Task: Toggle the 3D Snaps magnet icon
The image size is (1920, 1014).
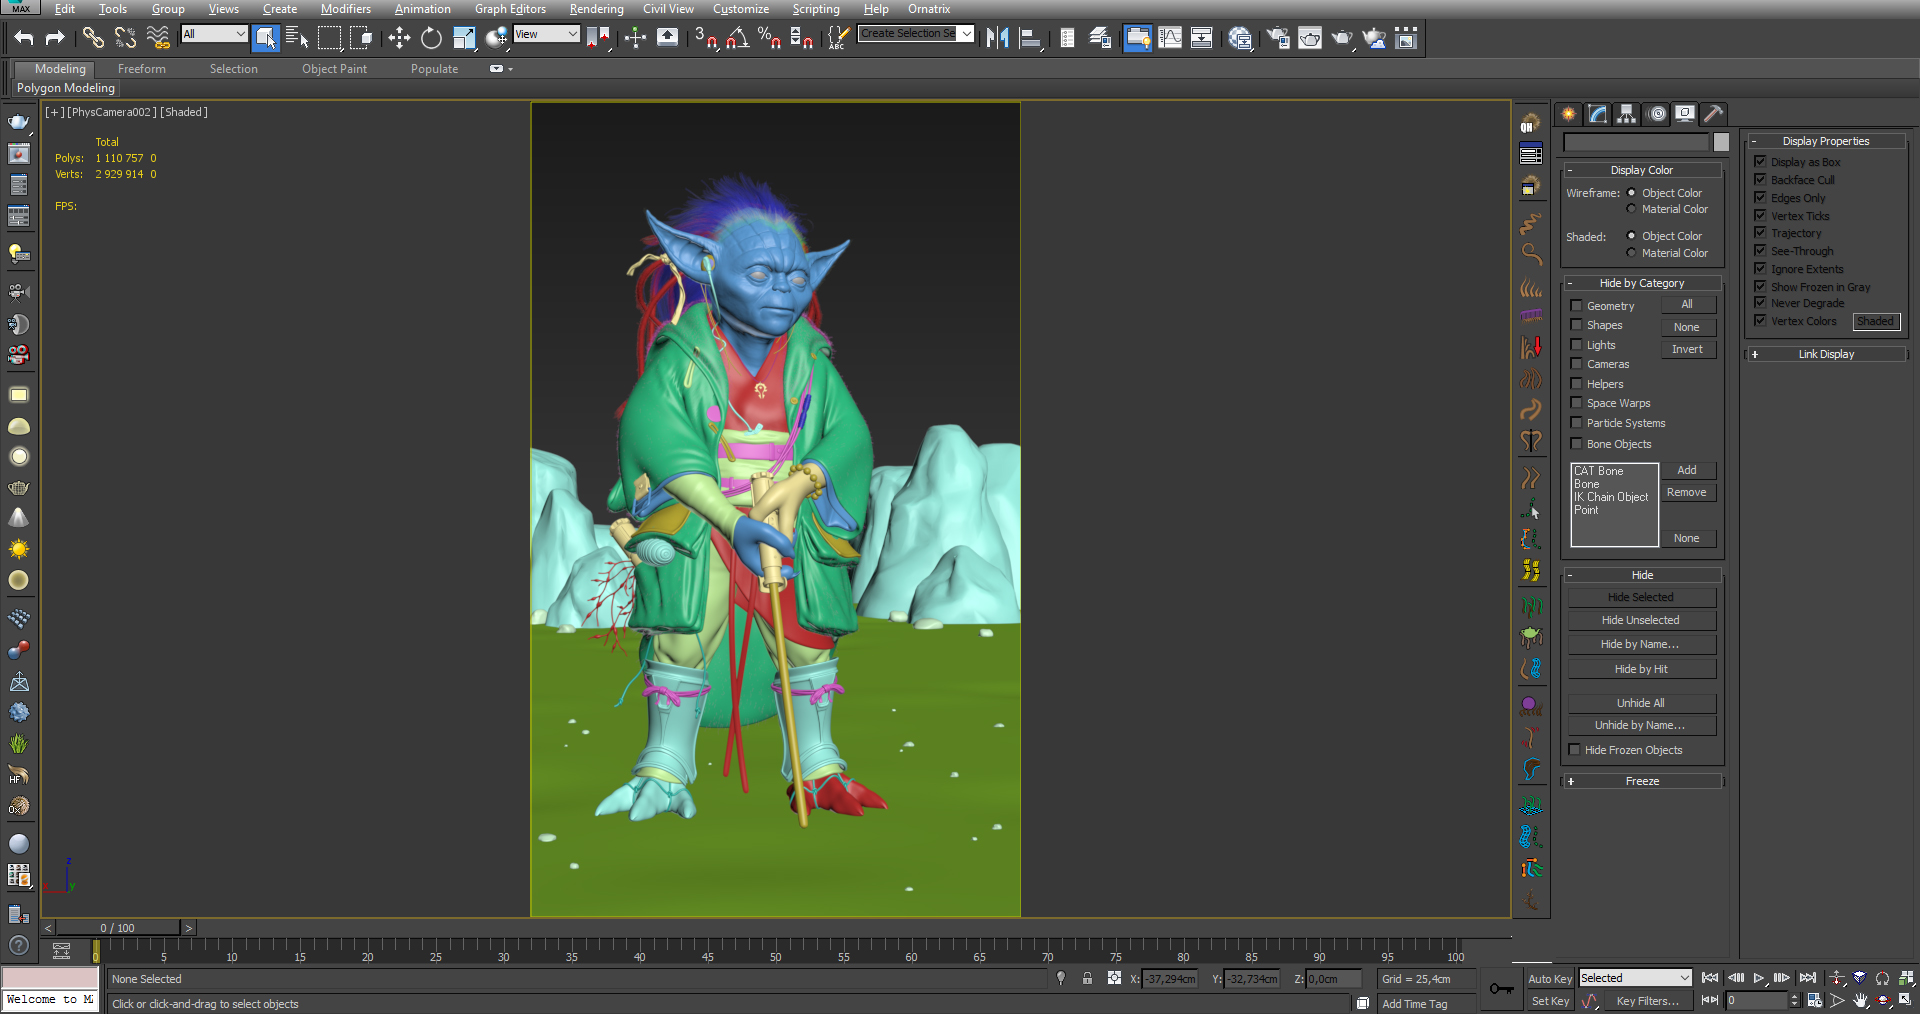Action: pyautogui.click(x=706, y=38)
